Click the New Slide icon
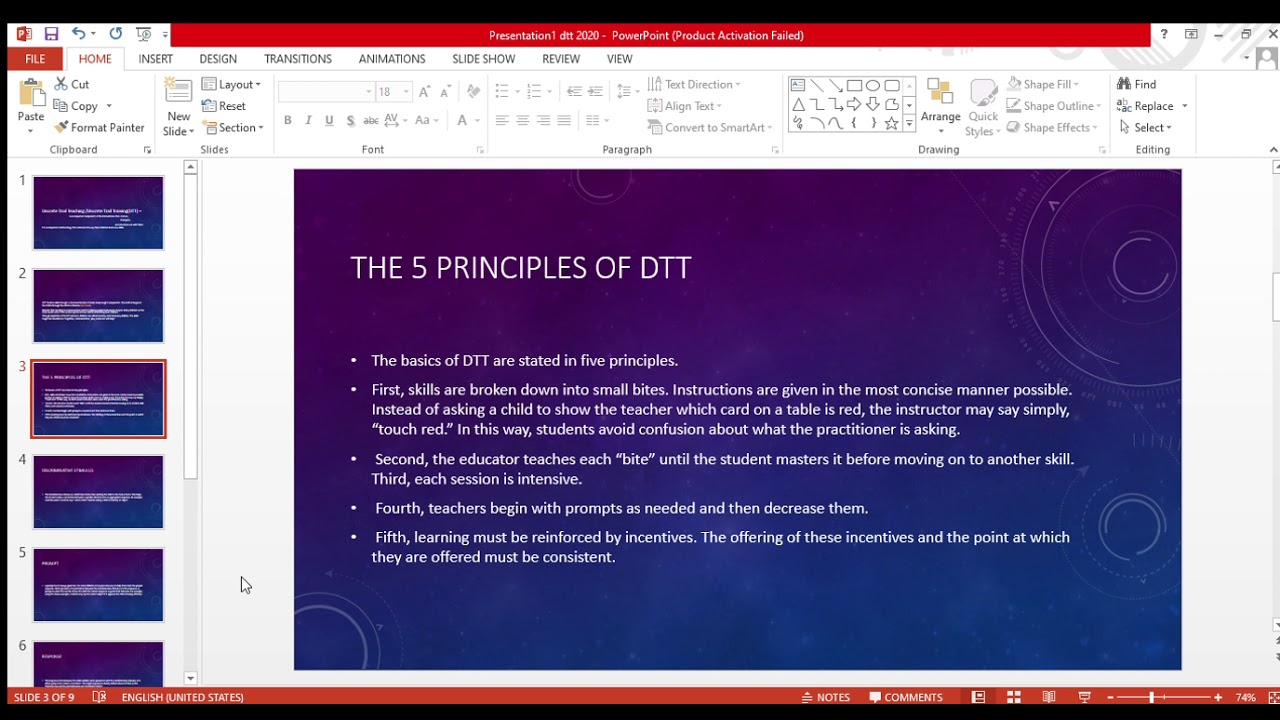 tap(178, 91)
